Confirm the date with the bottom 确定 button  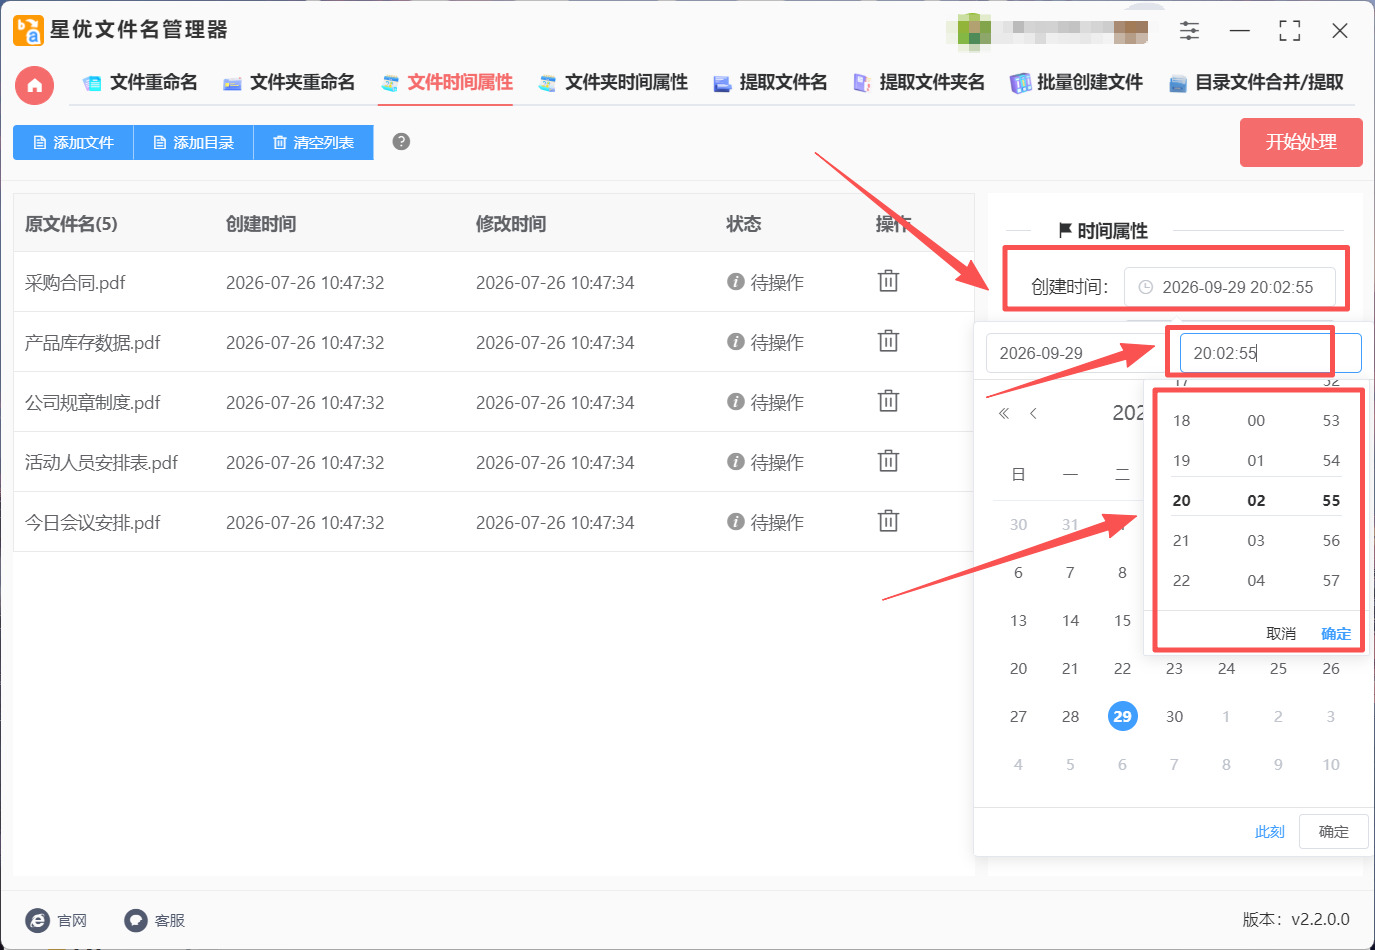pos(1333,831)
